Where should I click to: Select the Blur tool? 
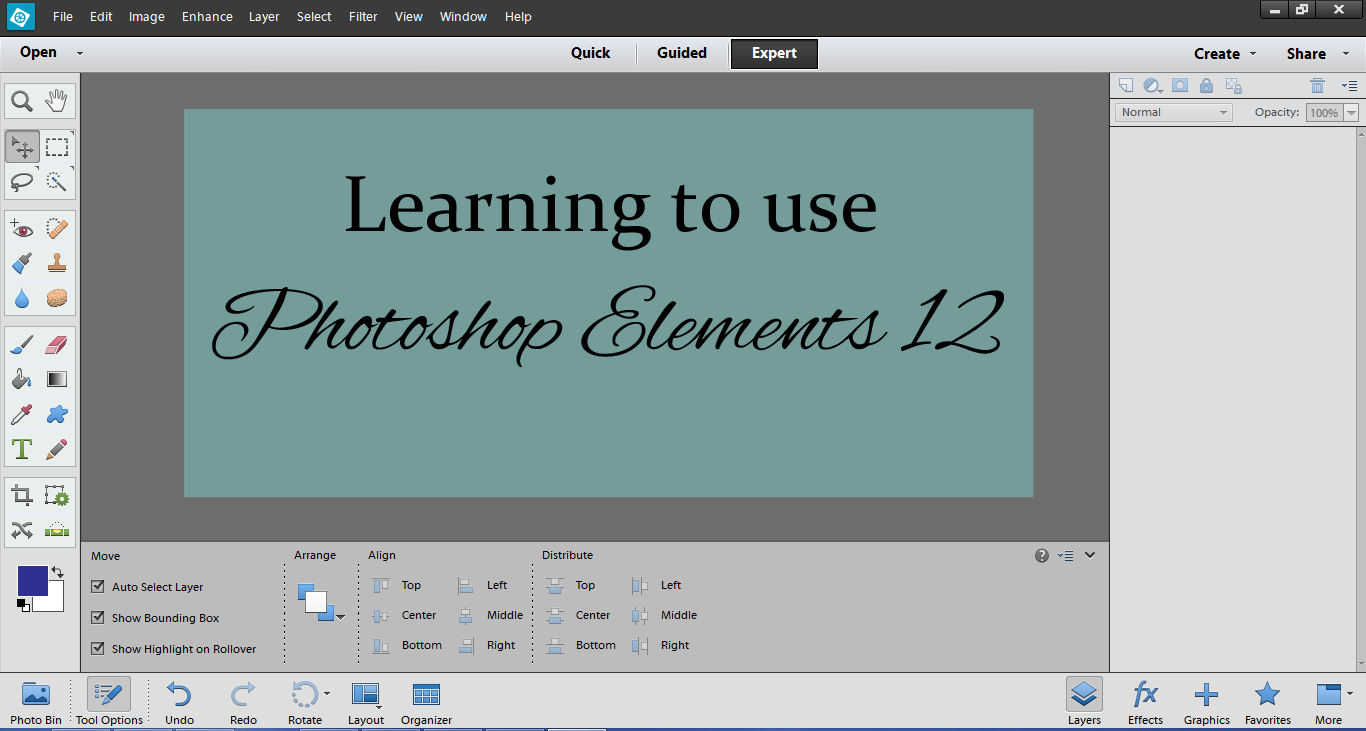tap(22, 298)
